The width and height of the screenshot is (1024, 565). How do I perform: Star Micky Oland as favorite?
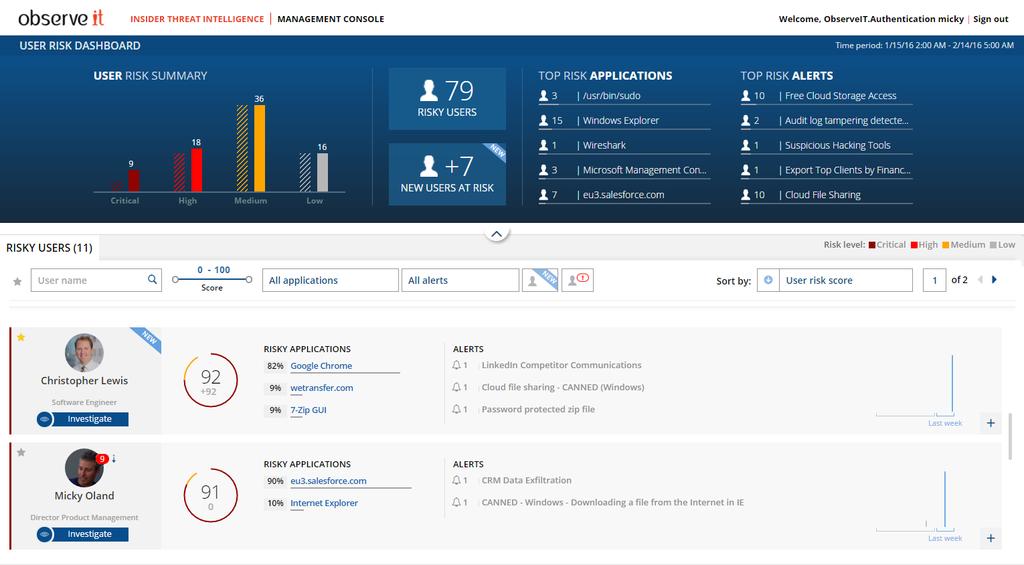tap(21, 452)
